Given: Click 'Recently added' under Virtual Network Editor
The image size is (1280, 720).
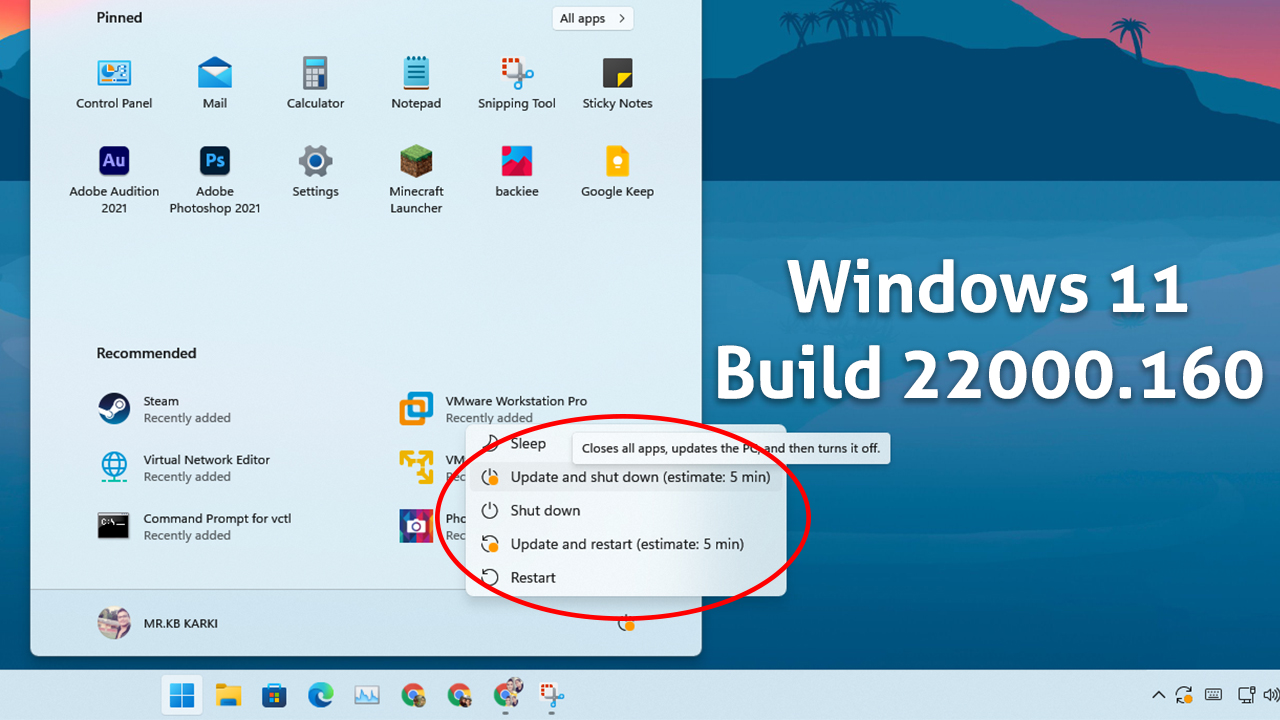Looking at the screenshot, I should click(x=187, y=477).
